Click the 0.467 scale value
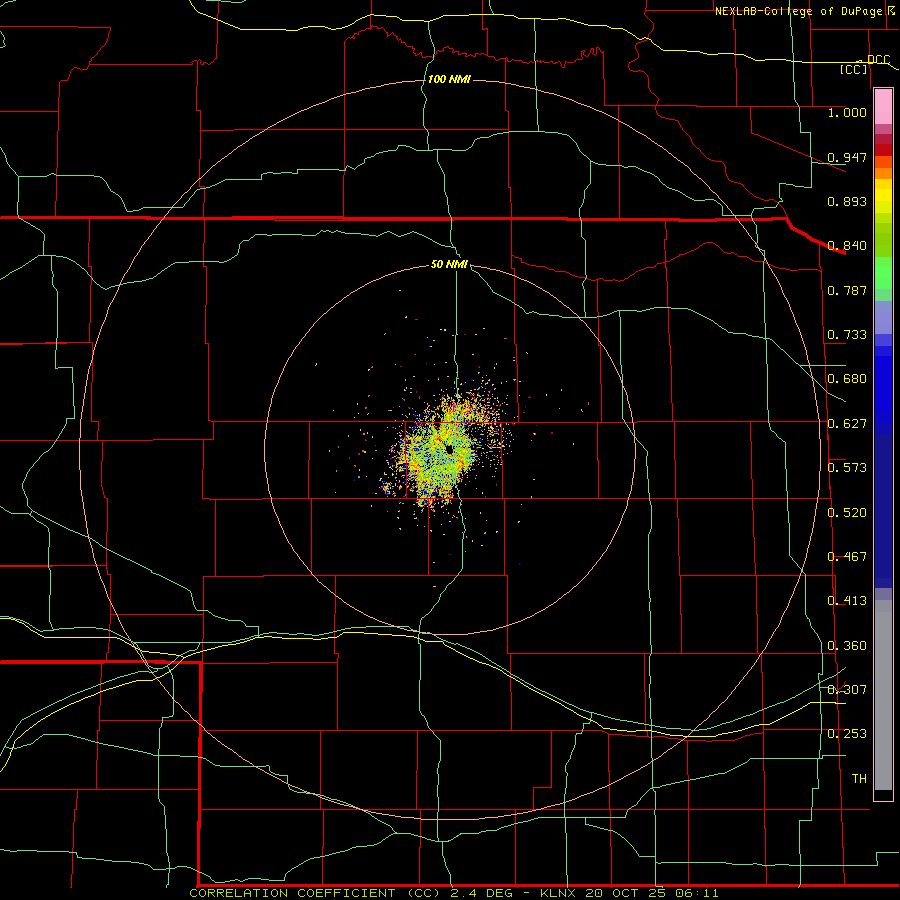 point(847,557)
